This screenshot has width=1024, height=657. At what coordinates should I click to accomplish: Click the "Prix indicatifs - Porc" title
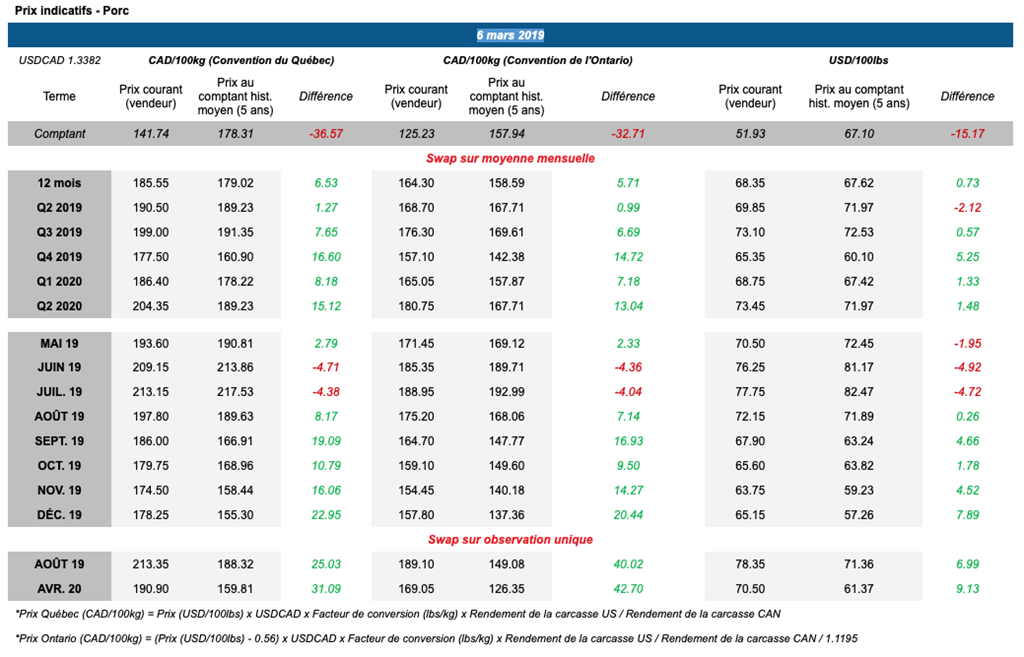[58, 10]
